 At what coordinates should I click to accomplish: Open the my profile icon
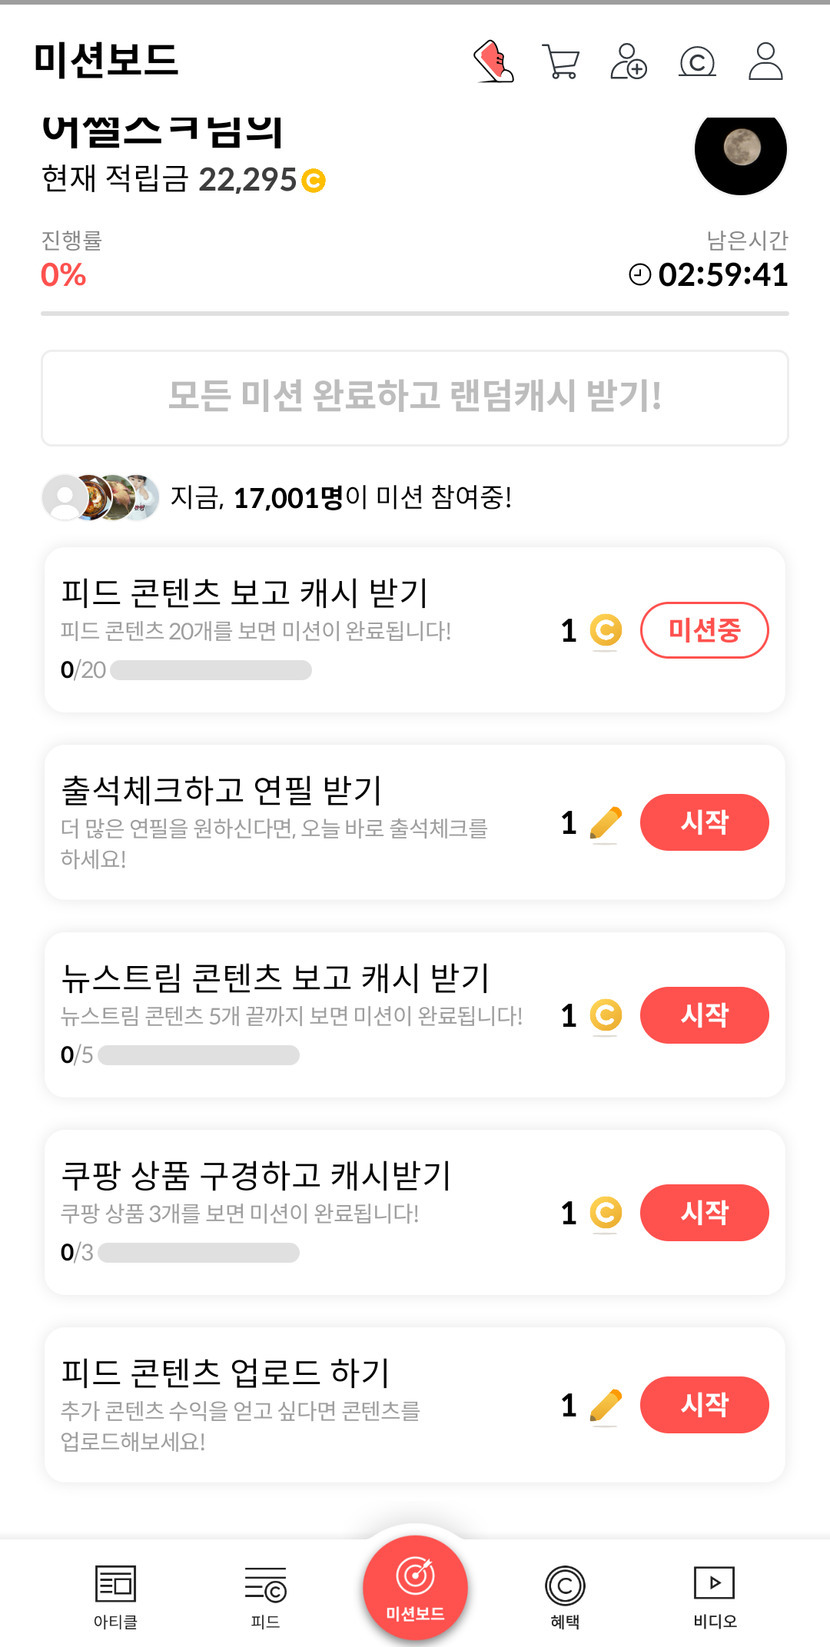[765, 61]
